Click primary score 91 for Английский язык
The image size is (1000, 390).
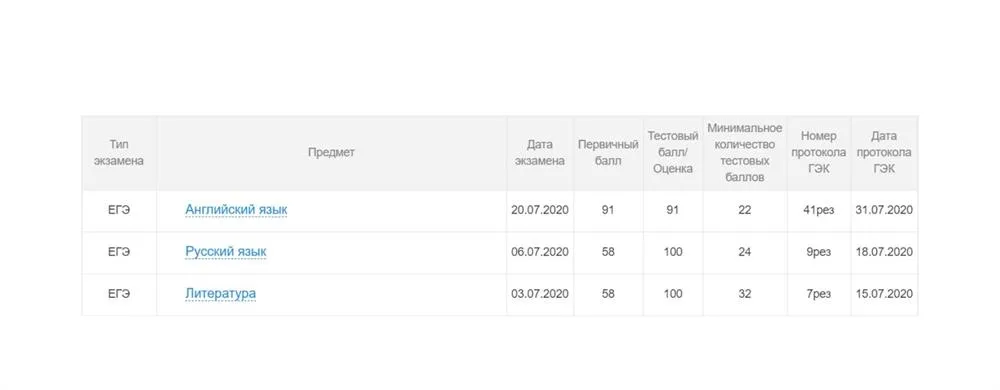[x=608, y=210]
